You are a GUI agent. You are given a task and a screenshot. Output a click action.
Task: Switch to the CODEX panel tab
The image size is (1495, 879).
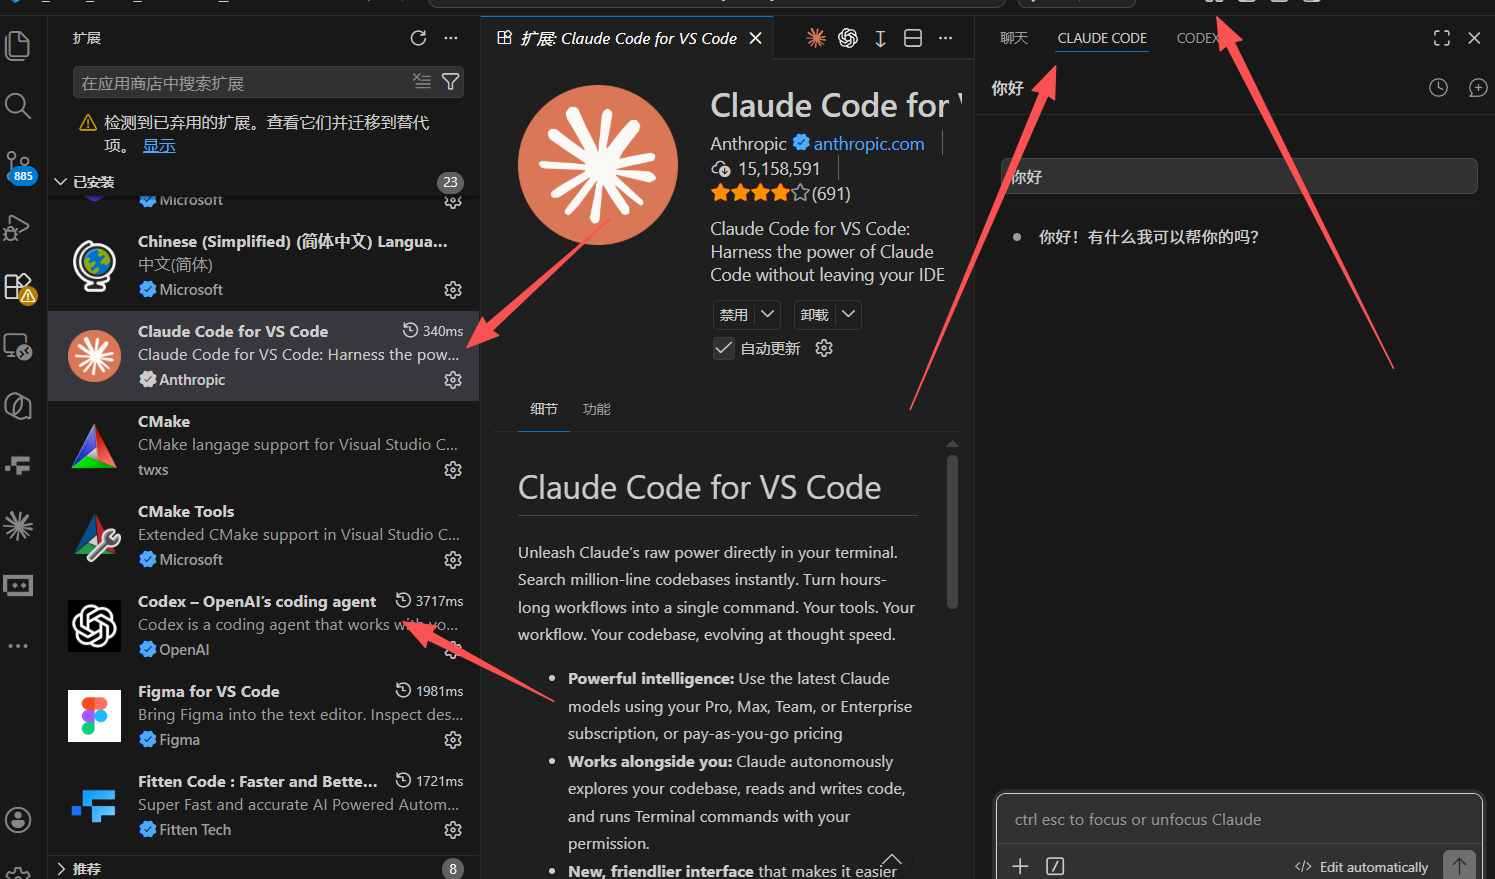pos(1198,38)
